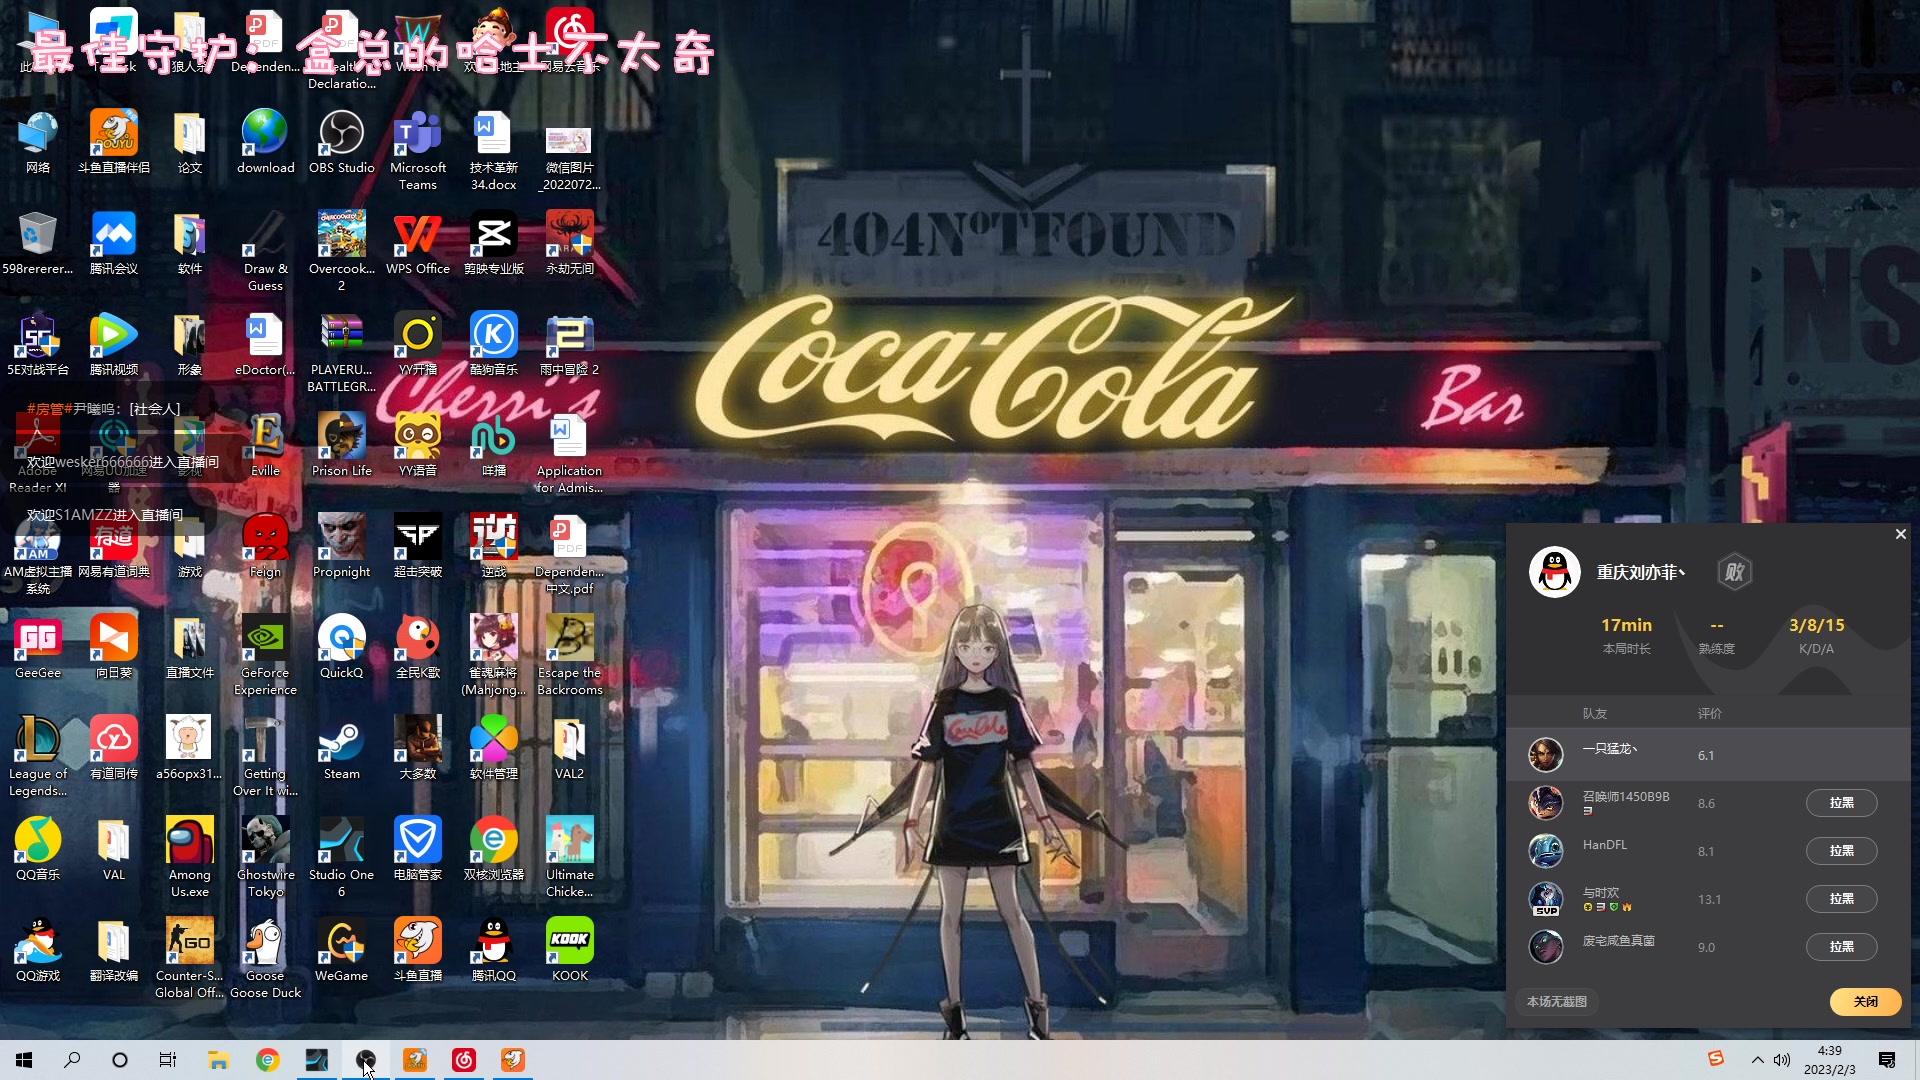
Task: Open the Microsoft Teams desktop icon
Action: (418, 135)
